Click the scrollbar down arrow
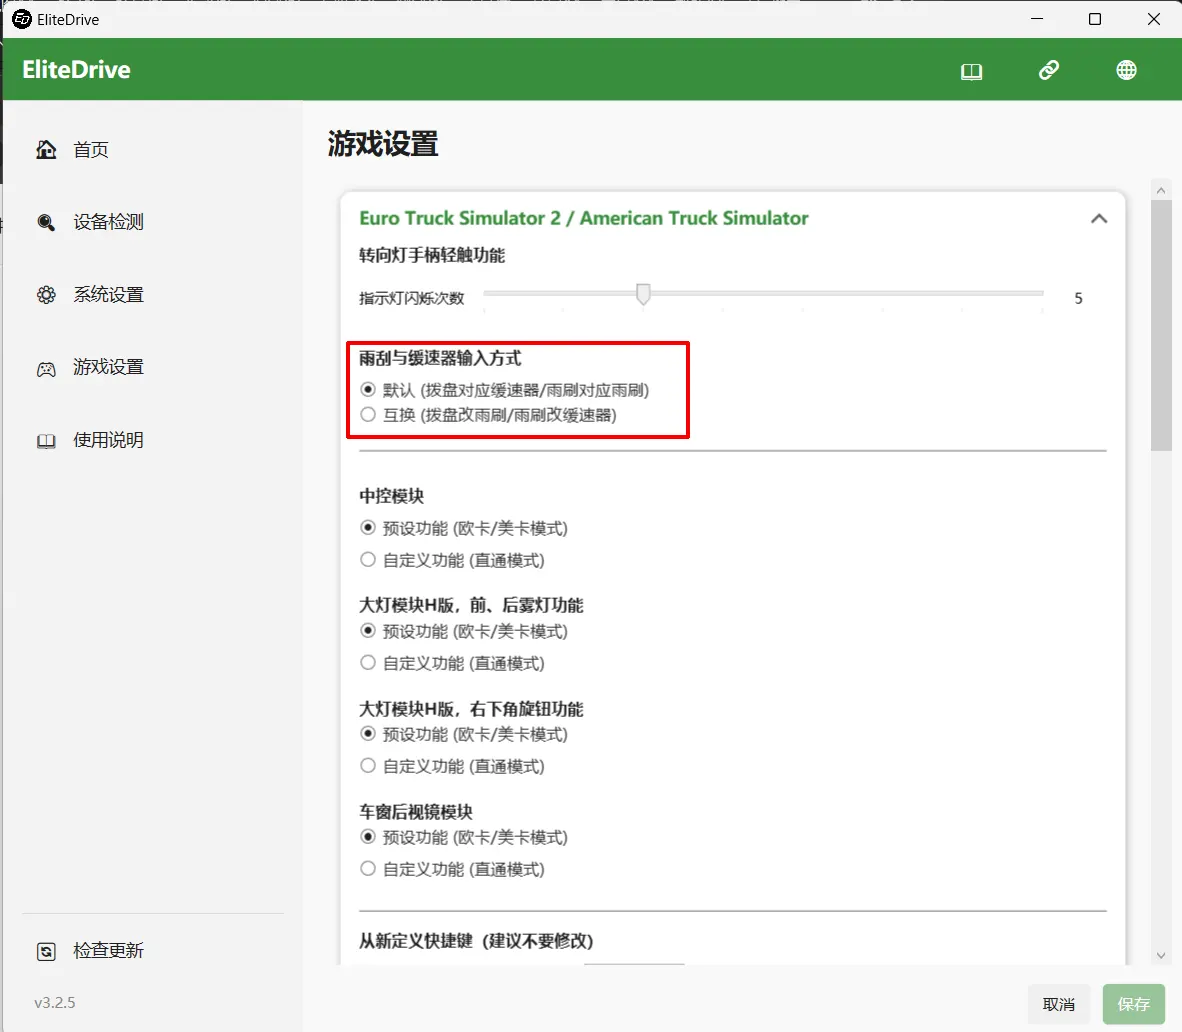This screenshot has height=1032, width=1182. click(1161, 955)
